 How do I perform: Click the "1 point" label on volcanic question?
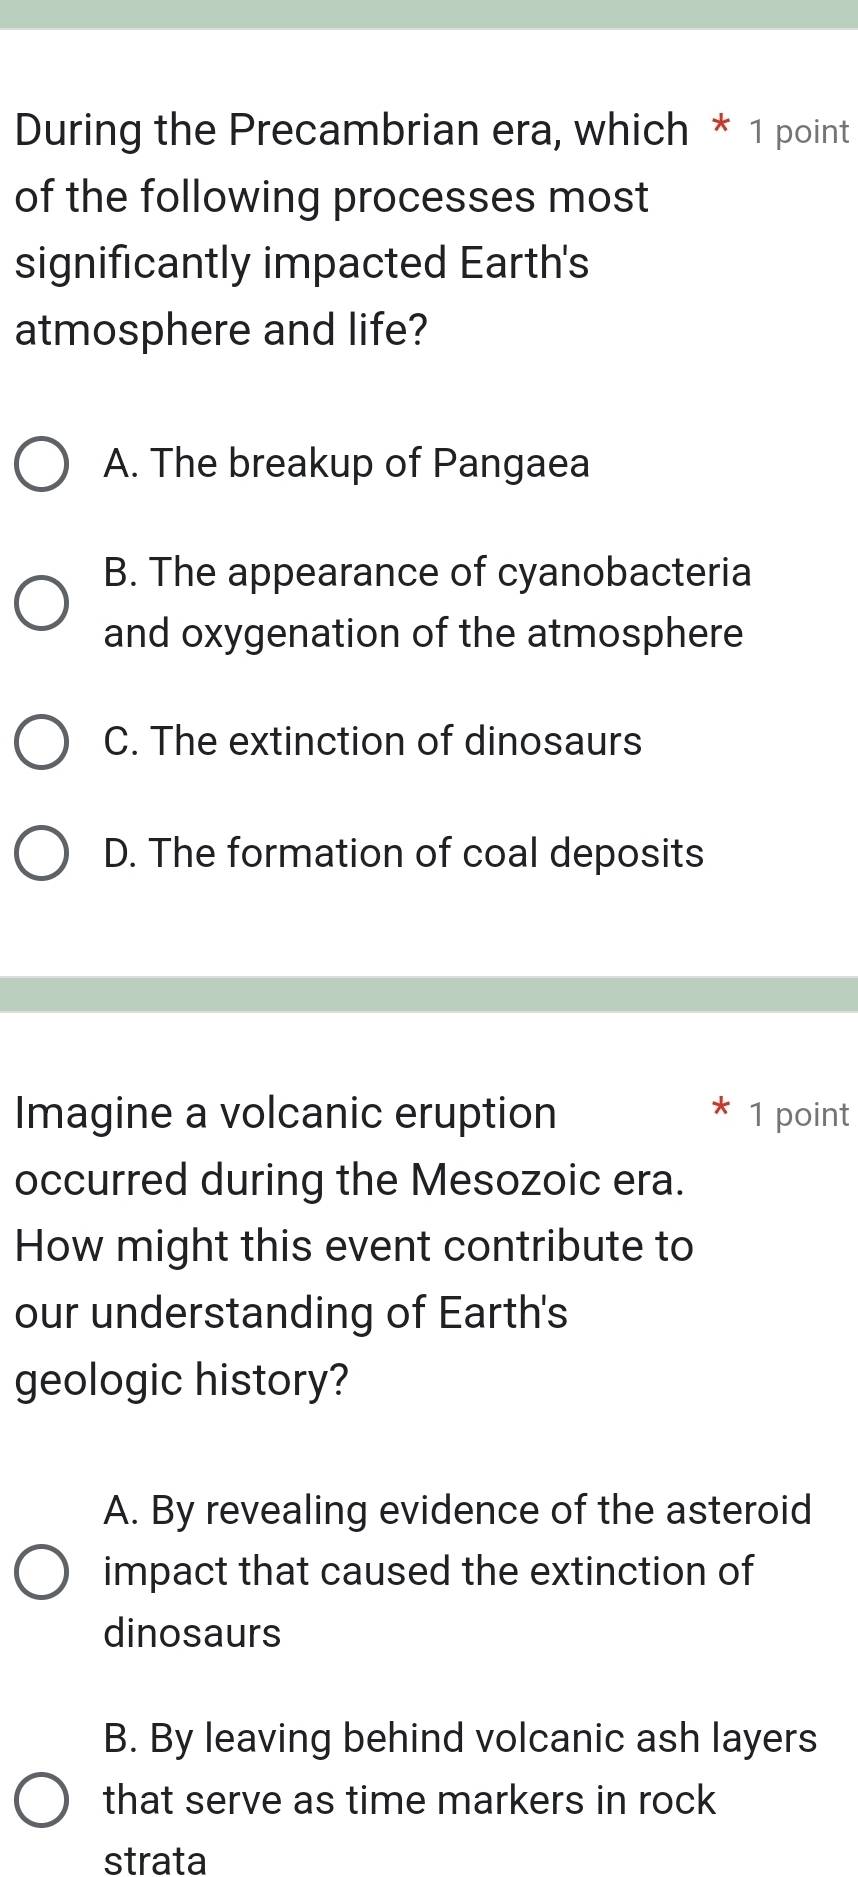click(x=799, y=1115)
